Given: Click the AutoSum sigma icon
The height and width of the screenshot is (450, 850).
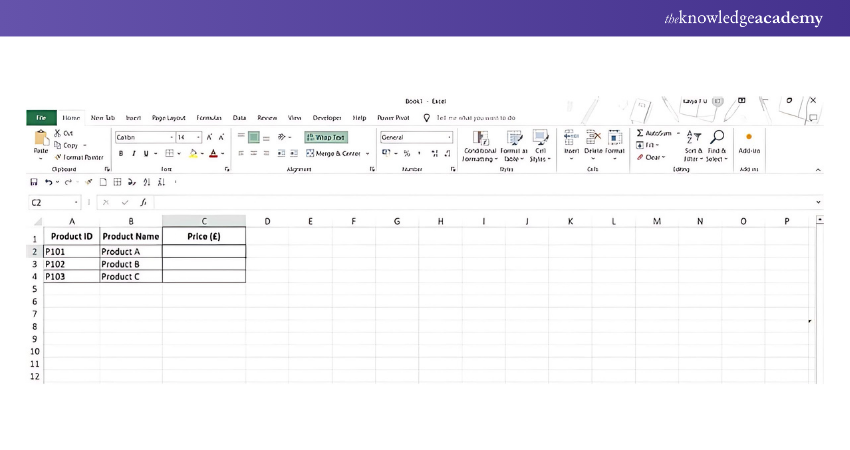Looking at the screenshot, I should (640, 132).
